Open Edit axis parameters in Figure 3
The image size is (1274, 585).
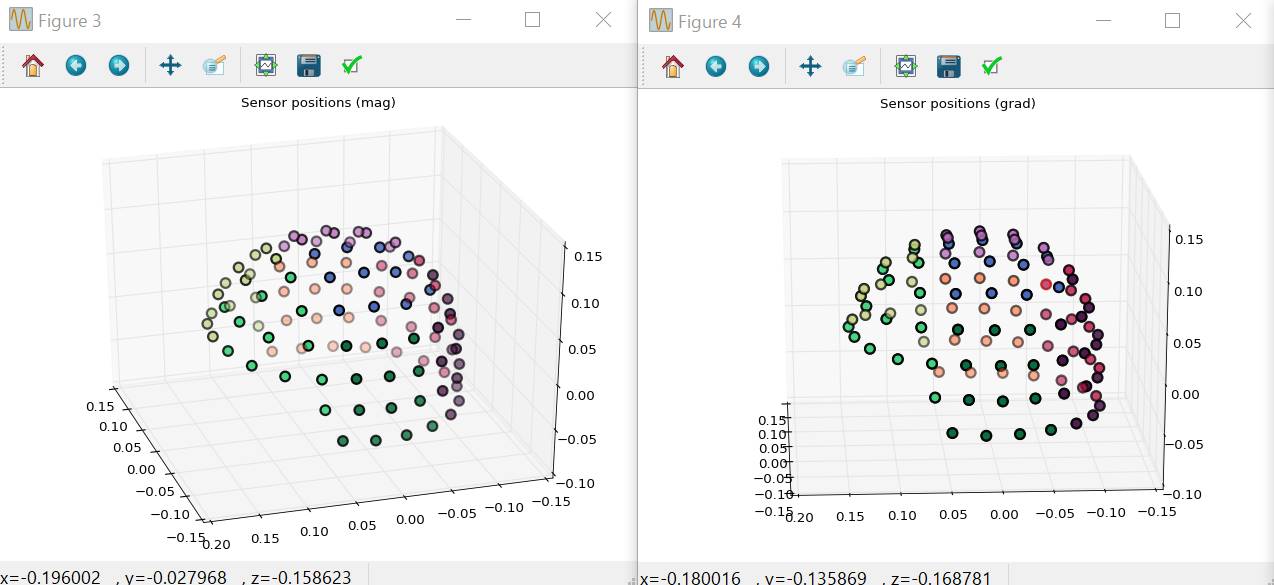351,66
